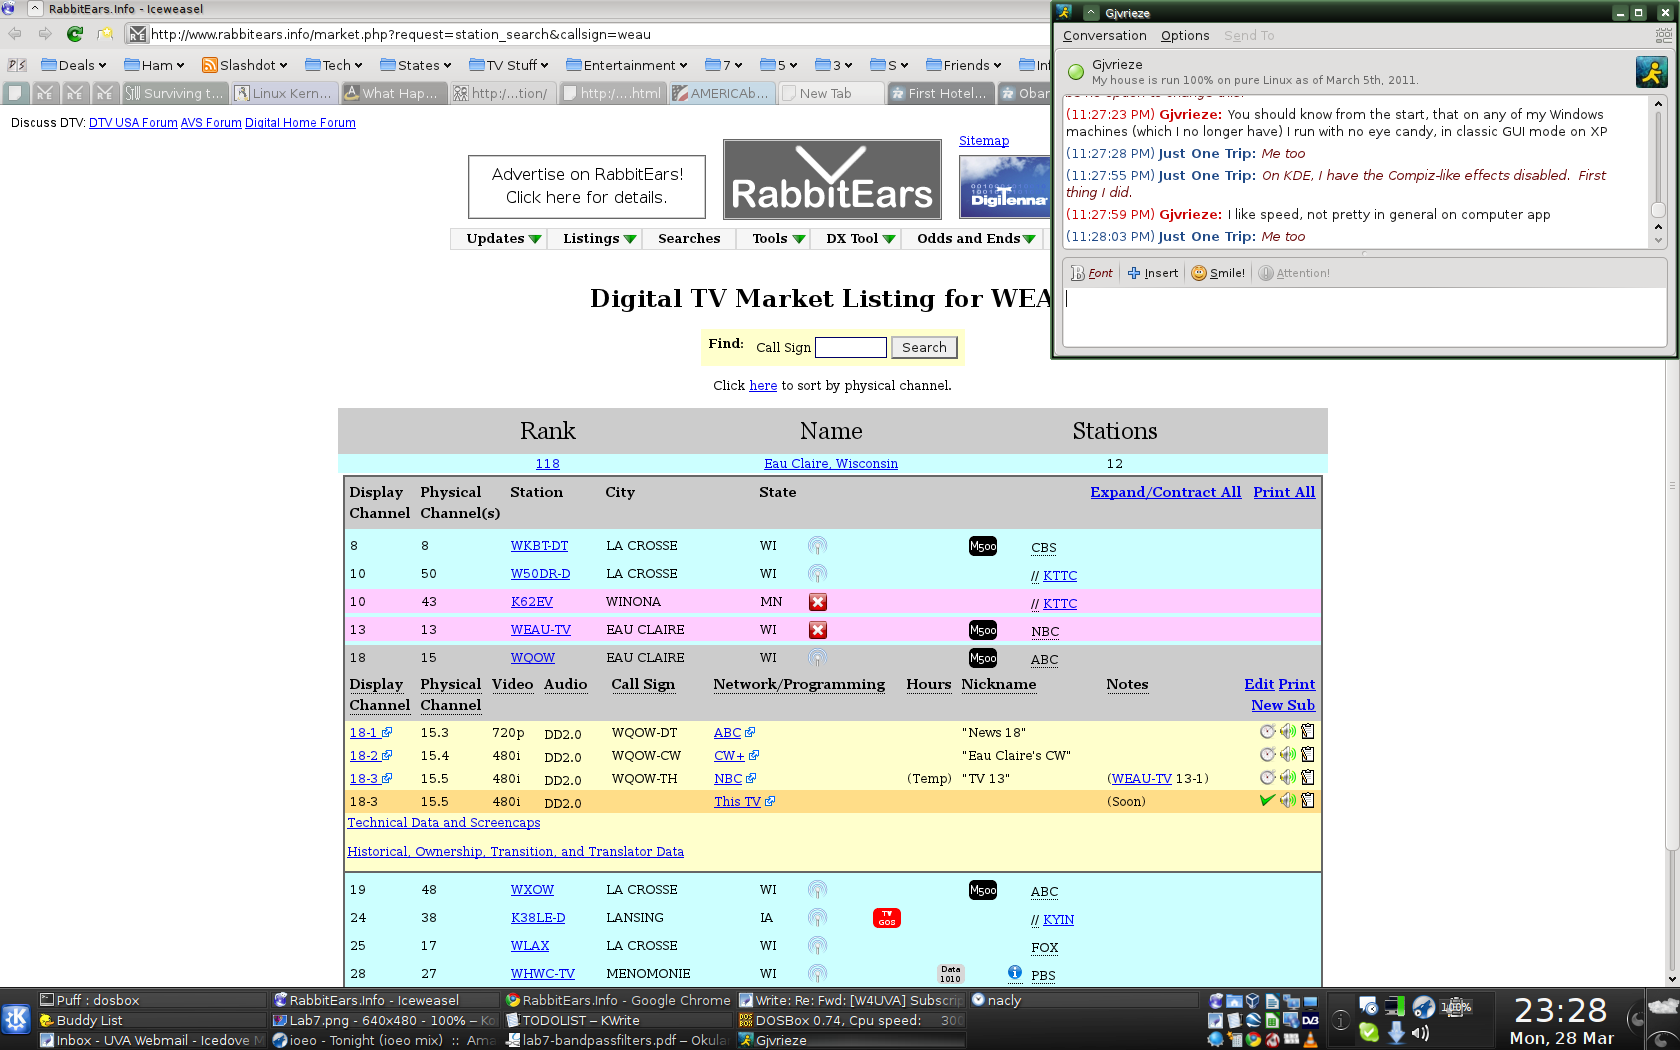
Task: Click the audio speaker icon in the 18-1 row
Action: 1288,731
